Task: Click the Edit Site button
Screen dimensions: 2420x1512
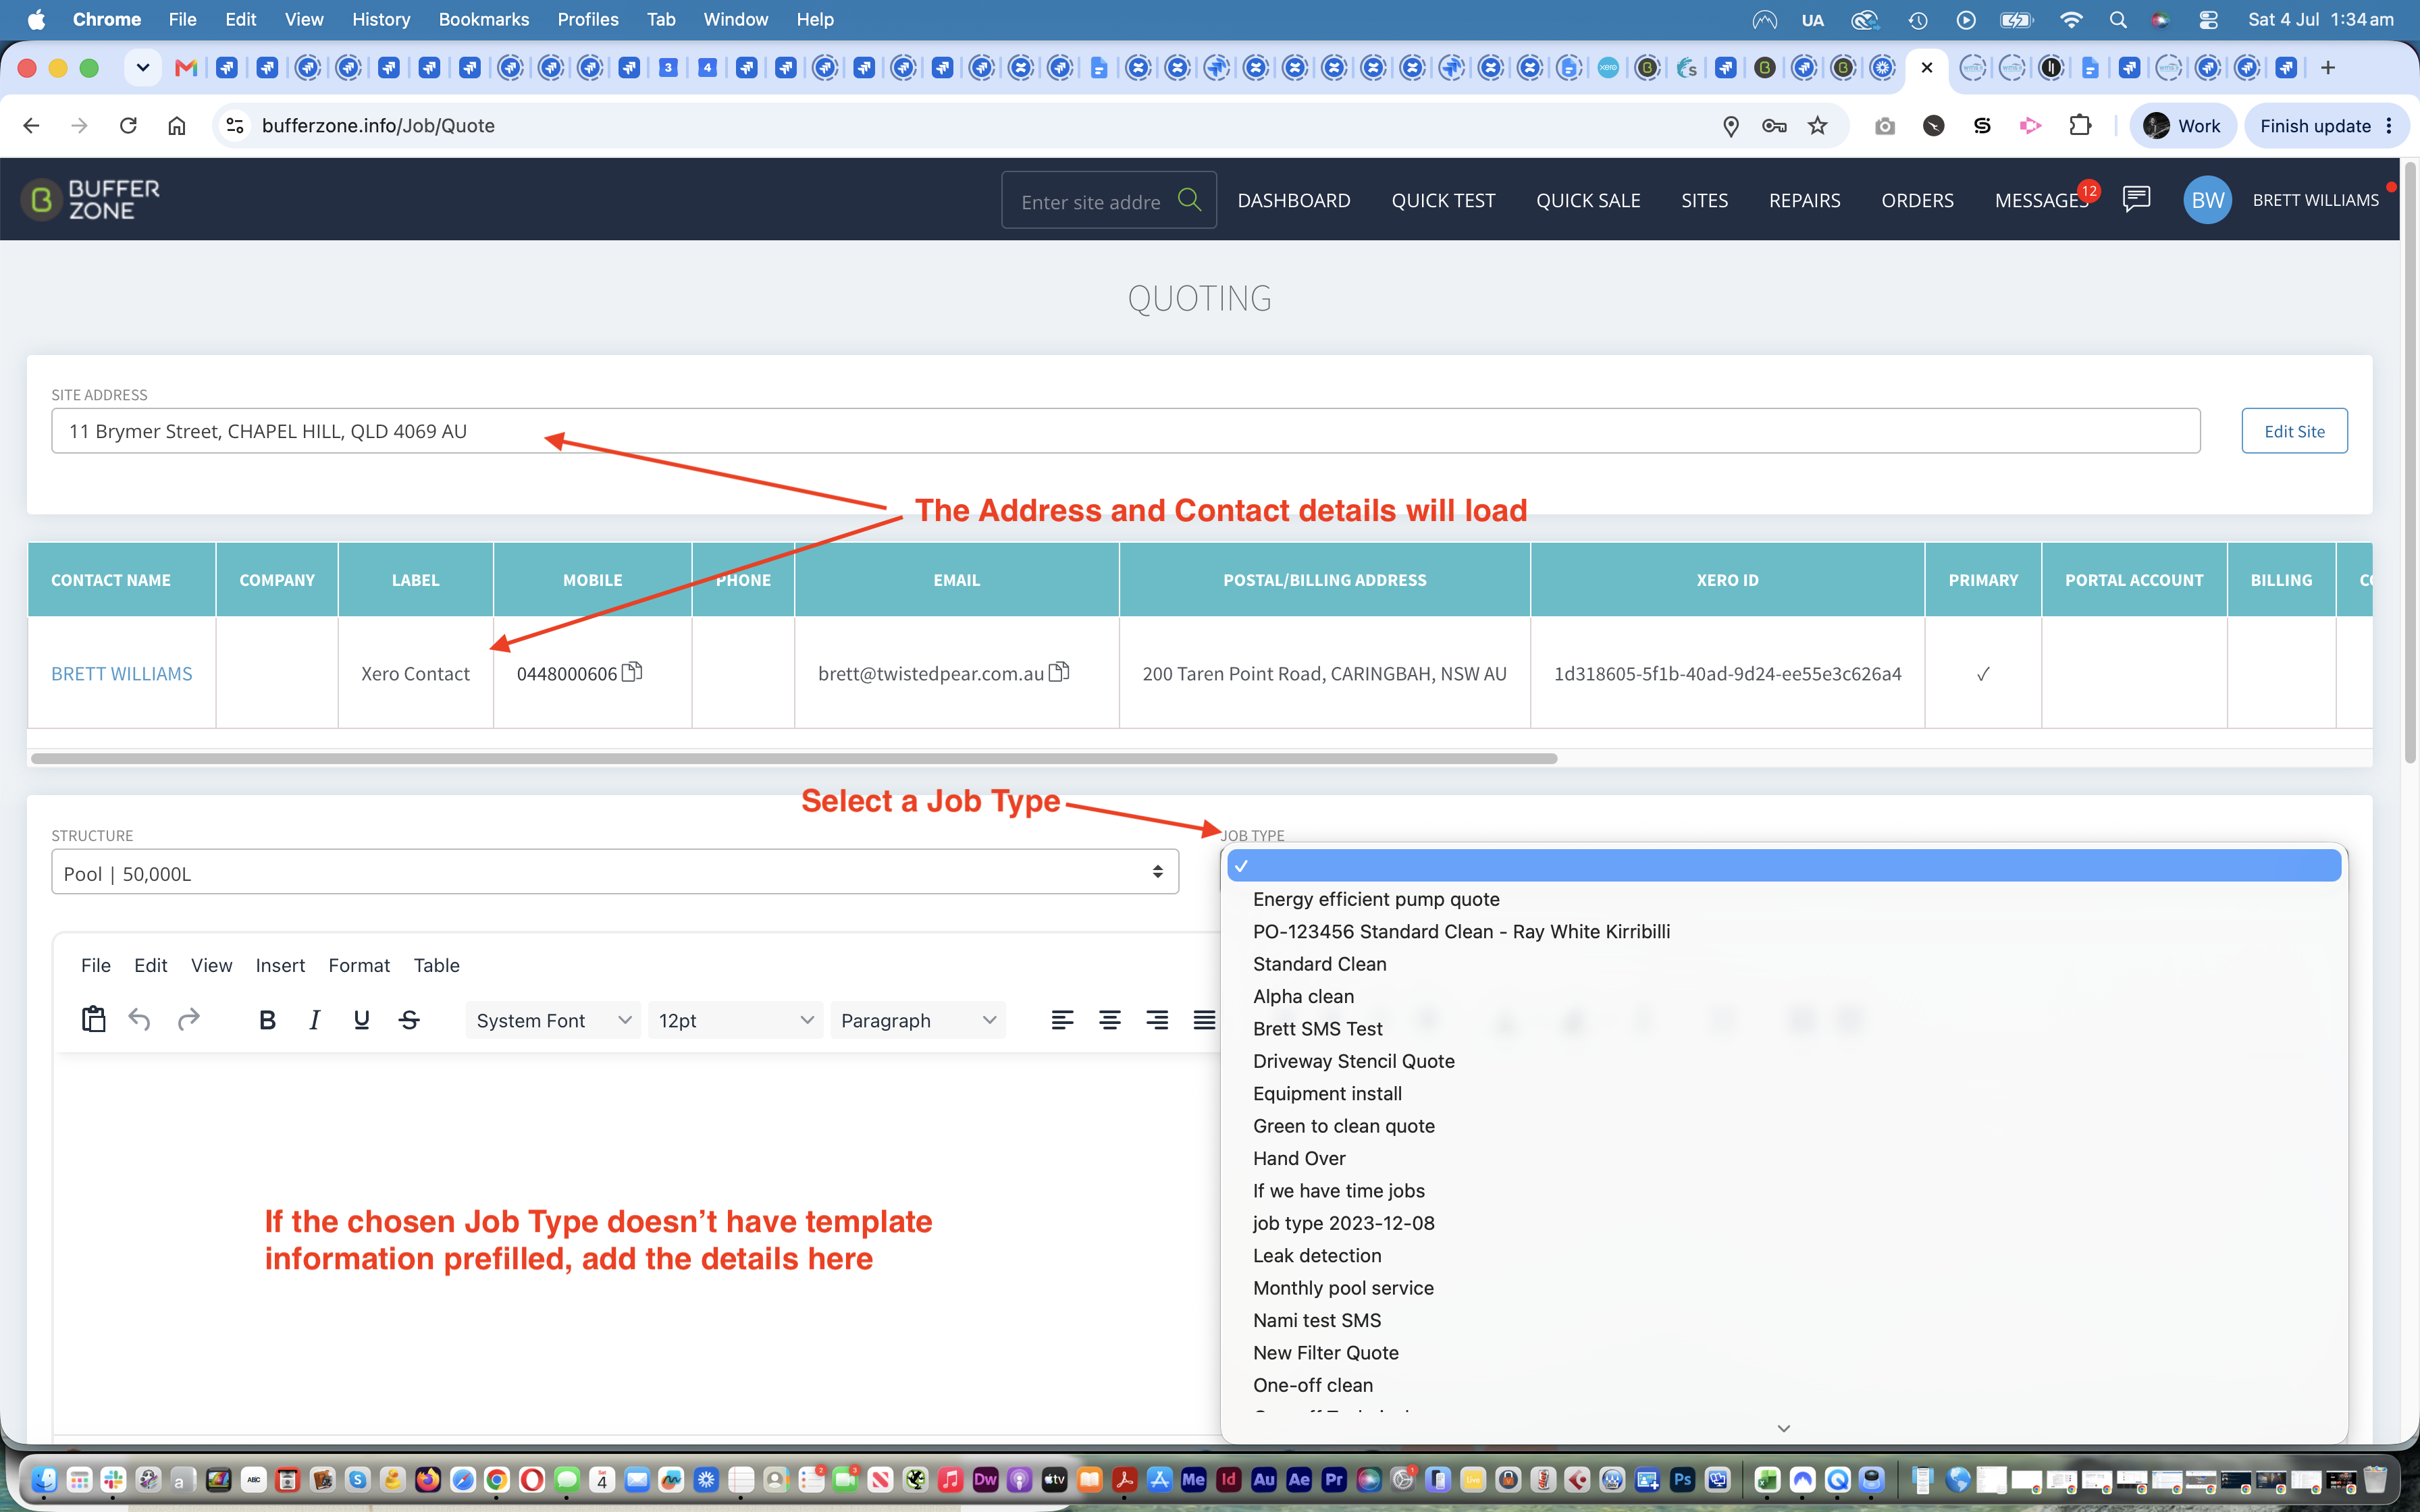Action: (2294, 431)
